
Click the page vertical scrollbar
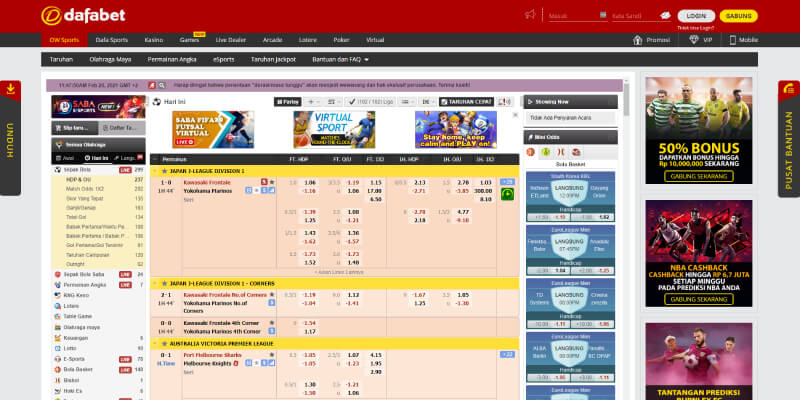[627, 100]
